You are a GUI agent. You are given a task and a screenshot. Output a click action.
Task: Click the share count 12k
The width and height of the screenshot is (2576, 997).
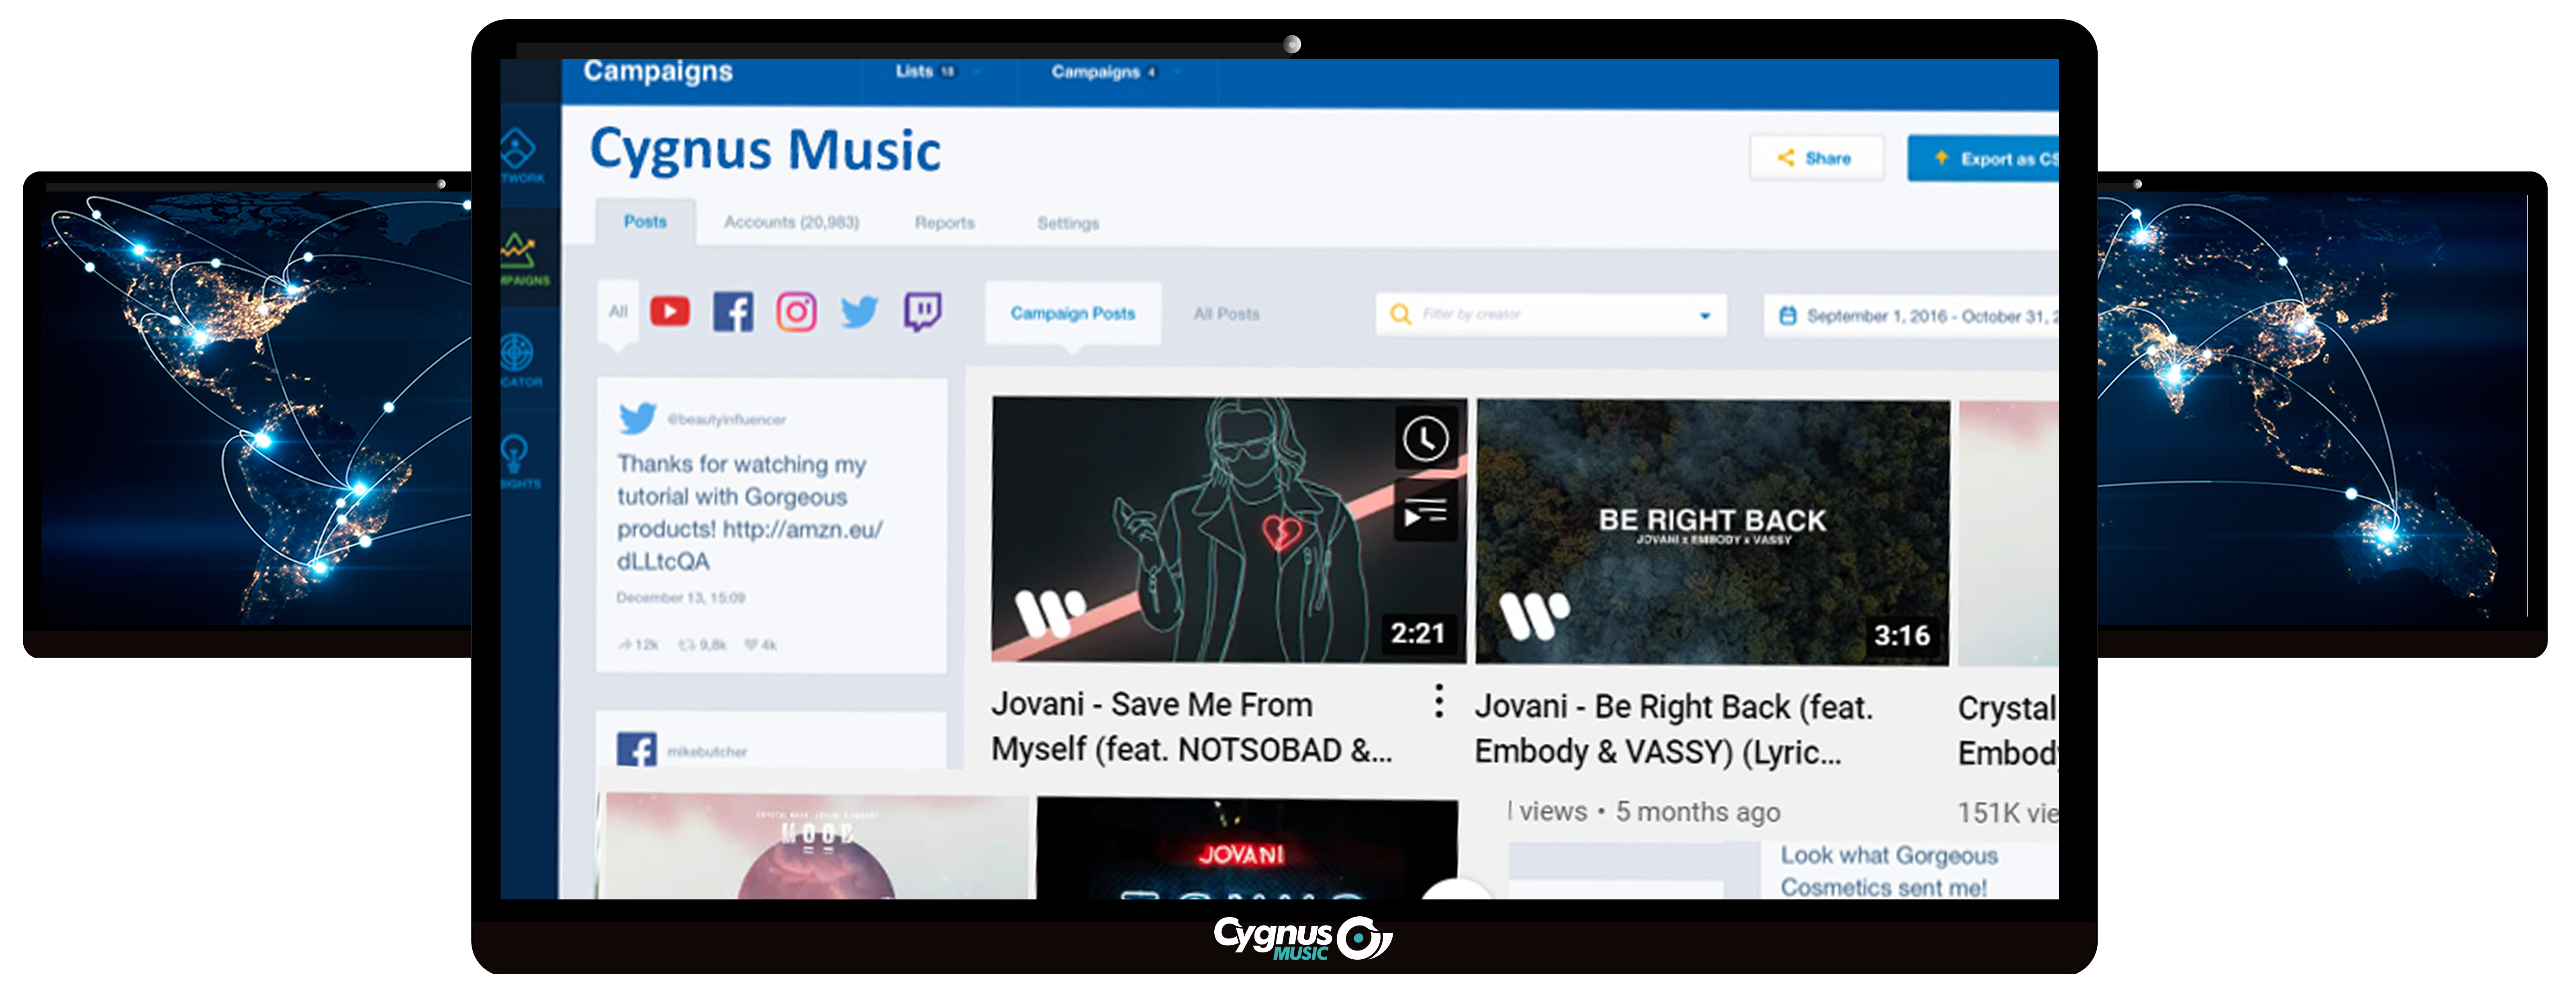(x=638, y=645)
